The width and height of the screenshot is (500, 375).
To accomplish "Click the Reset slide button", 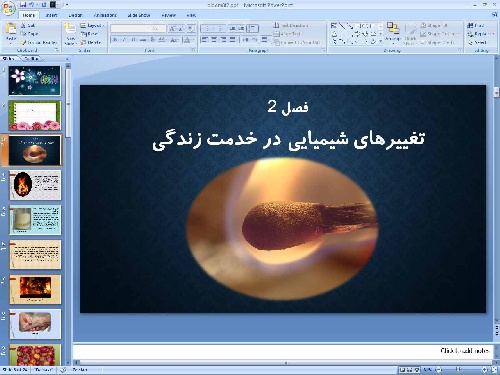I will click(x=89, y=34).
